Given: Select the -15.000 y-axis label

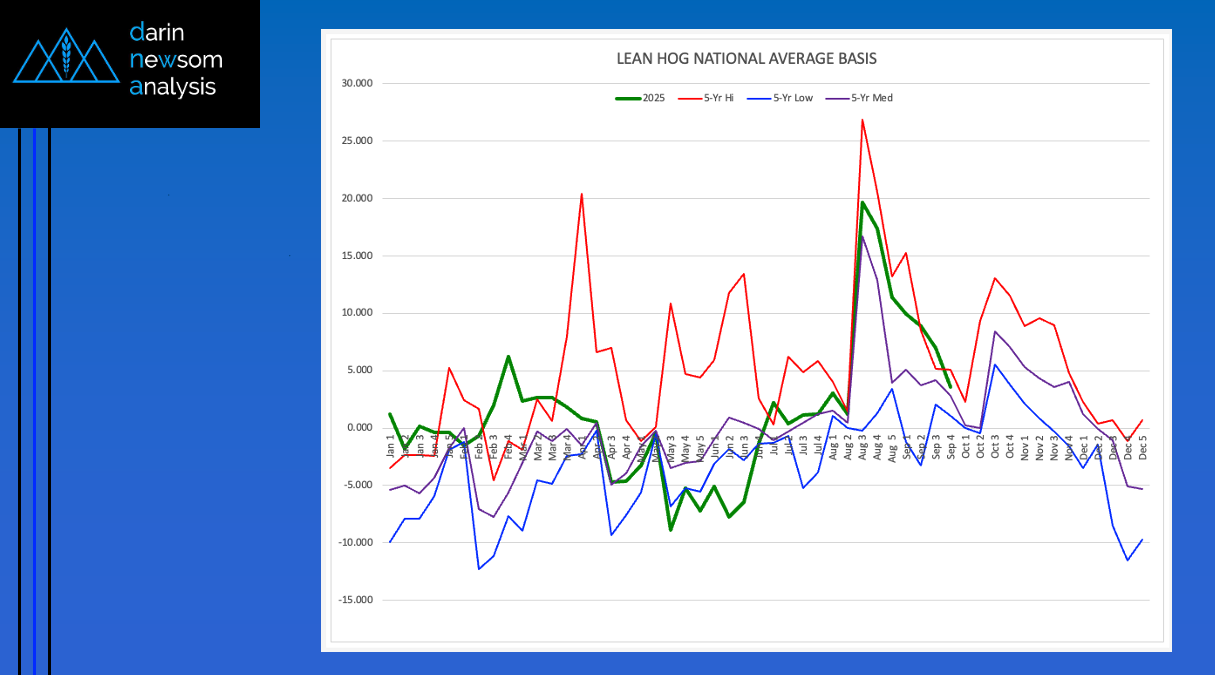Looking at the screenshot, I should 356,600.
